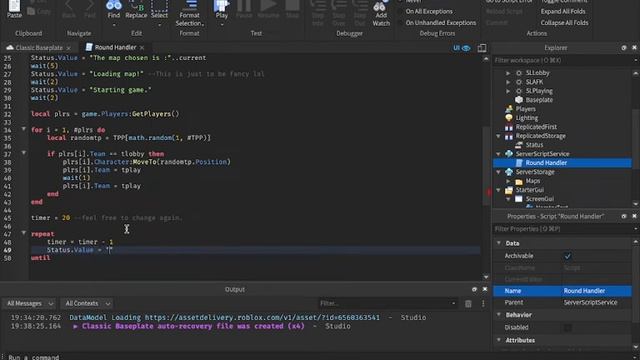Collapse the ServerStorage tree node
Screen dimensions: 640x360
tap(498, 172)
